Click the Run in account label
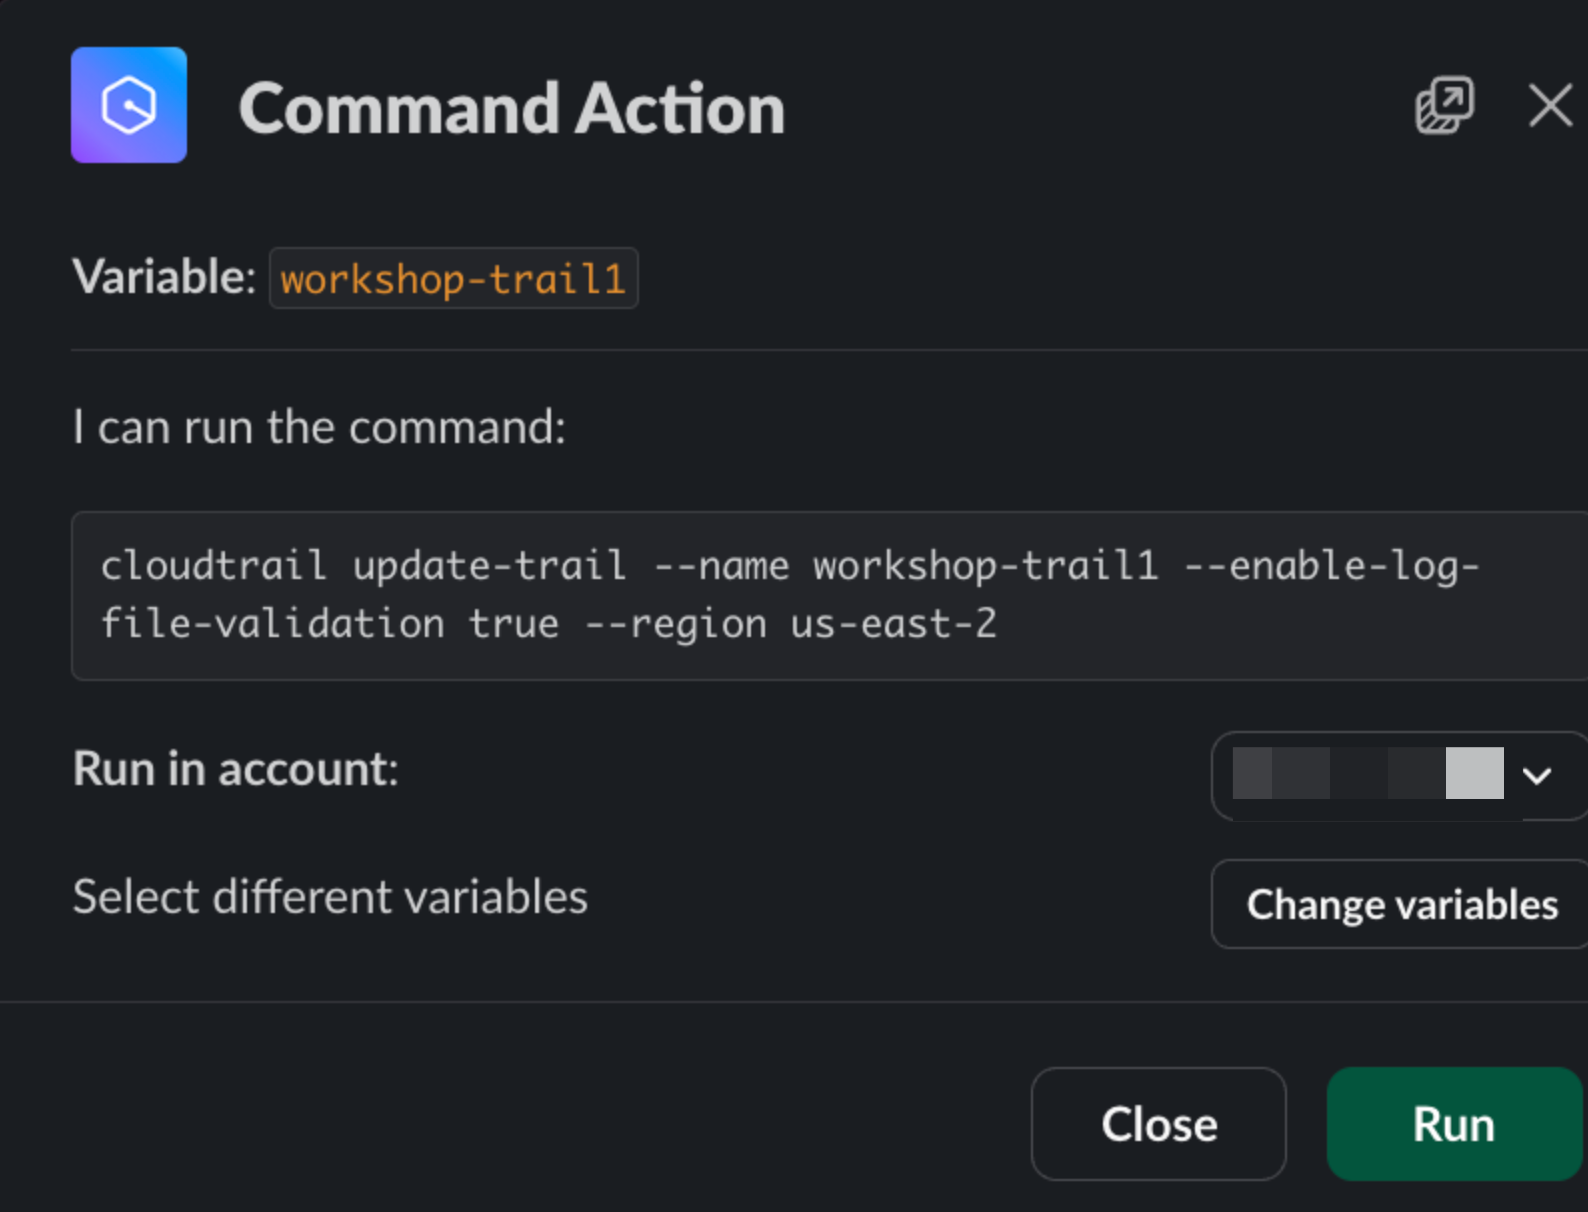Image resolution: width=1588 pixels, height=1212 pixels. tap(236, 769)
